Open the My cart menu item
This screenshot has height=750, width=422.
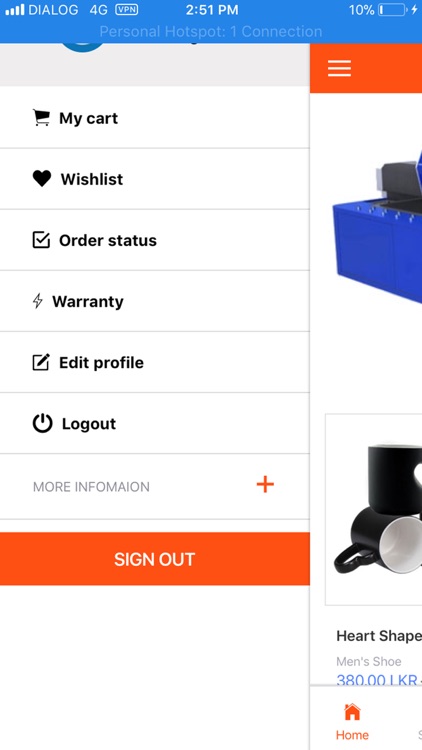coord(155,118)
